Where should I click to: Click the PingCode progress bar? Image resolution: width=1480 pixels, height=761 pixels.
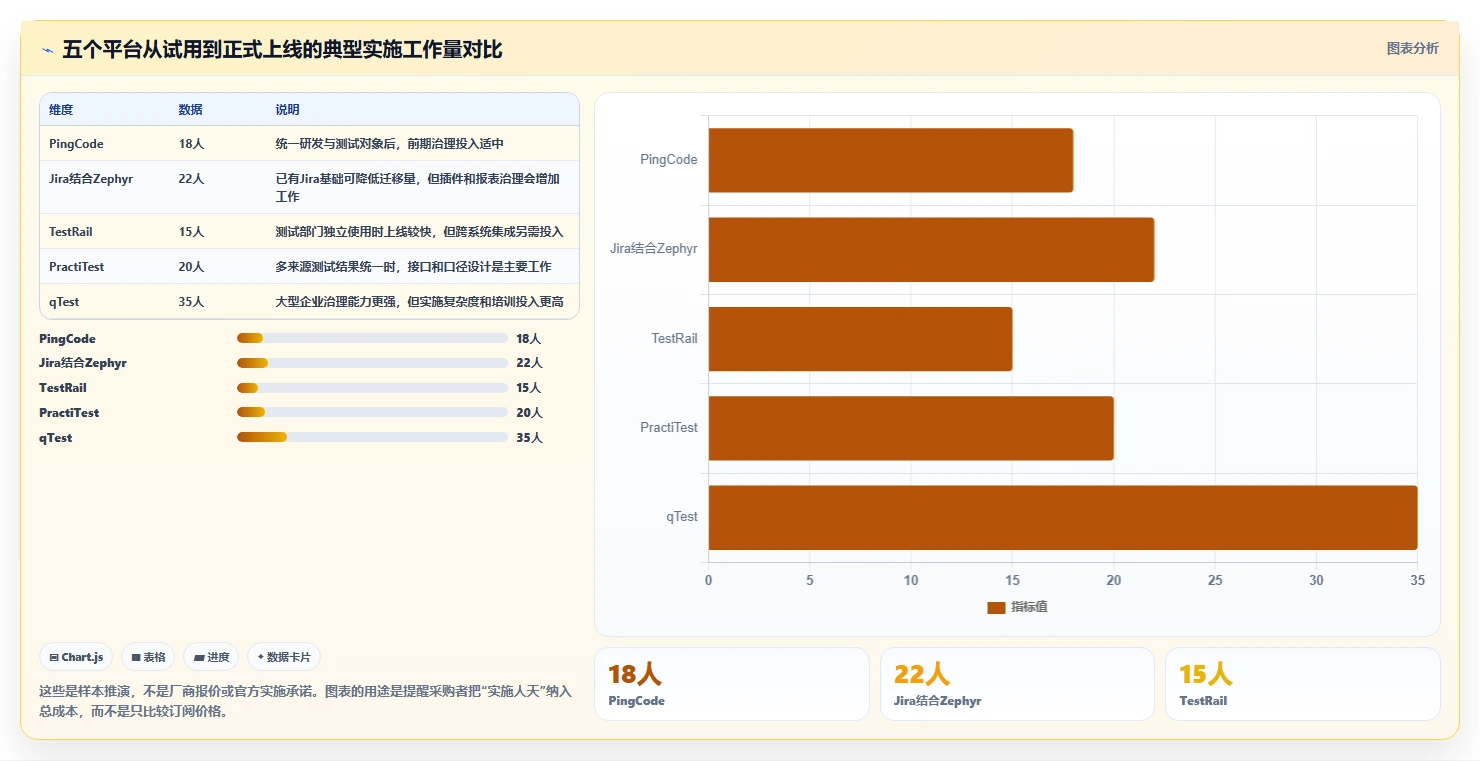click(x=372, y=338)
